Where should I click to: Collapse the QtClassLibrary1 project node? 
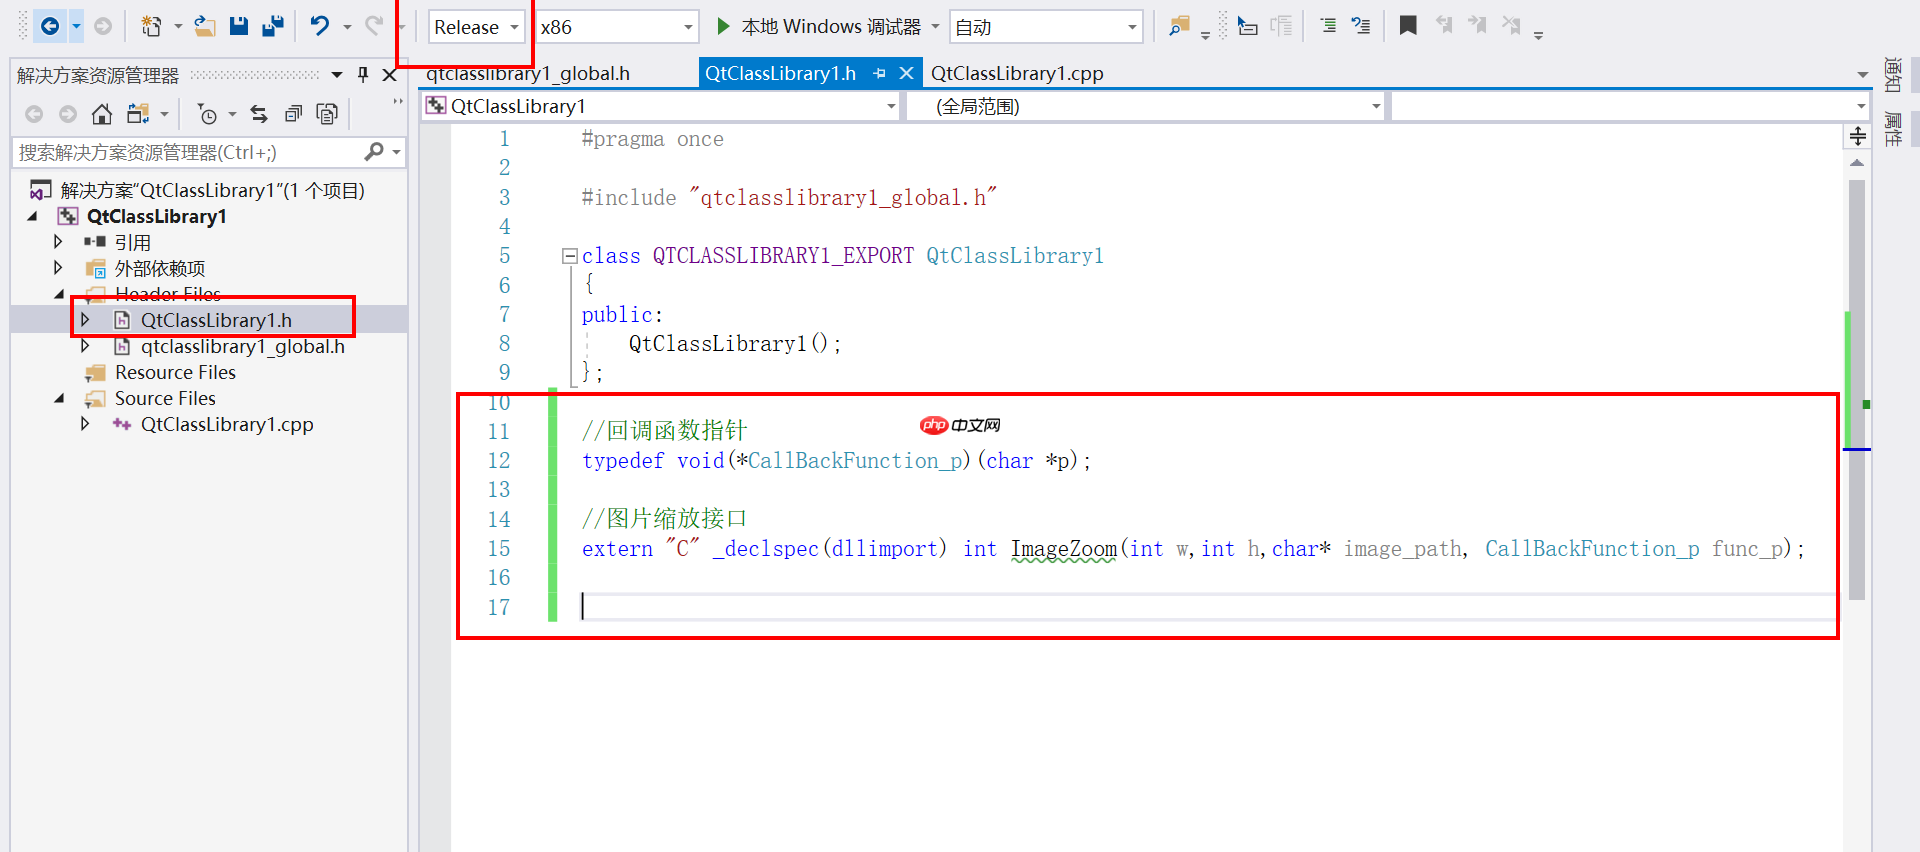[33, 216]
